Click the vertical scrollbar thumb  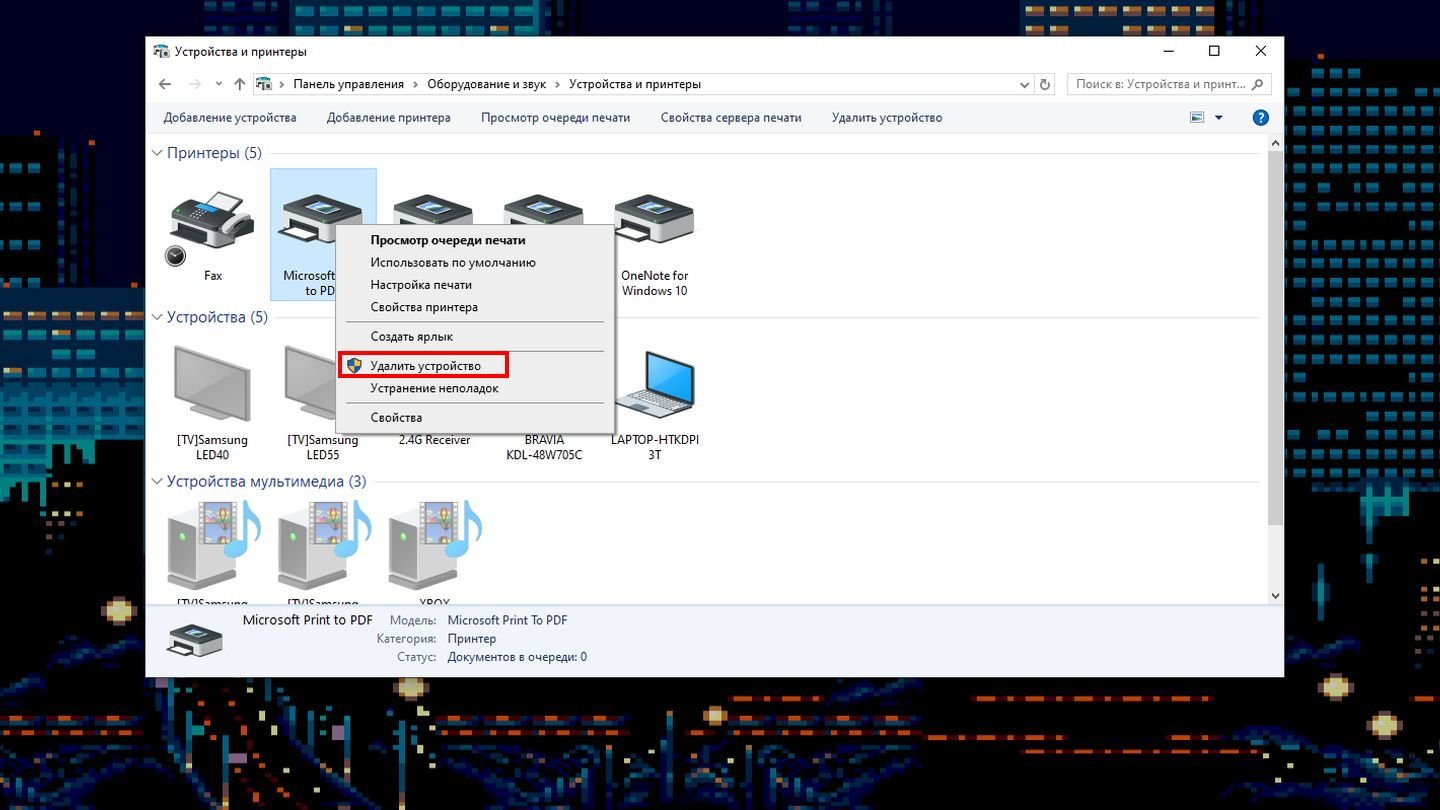click(1275, 338)
